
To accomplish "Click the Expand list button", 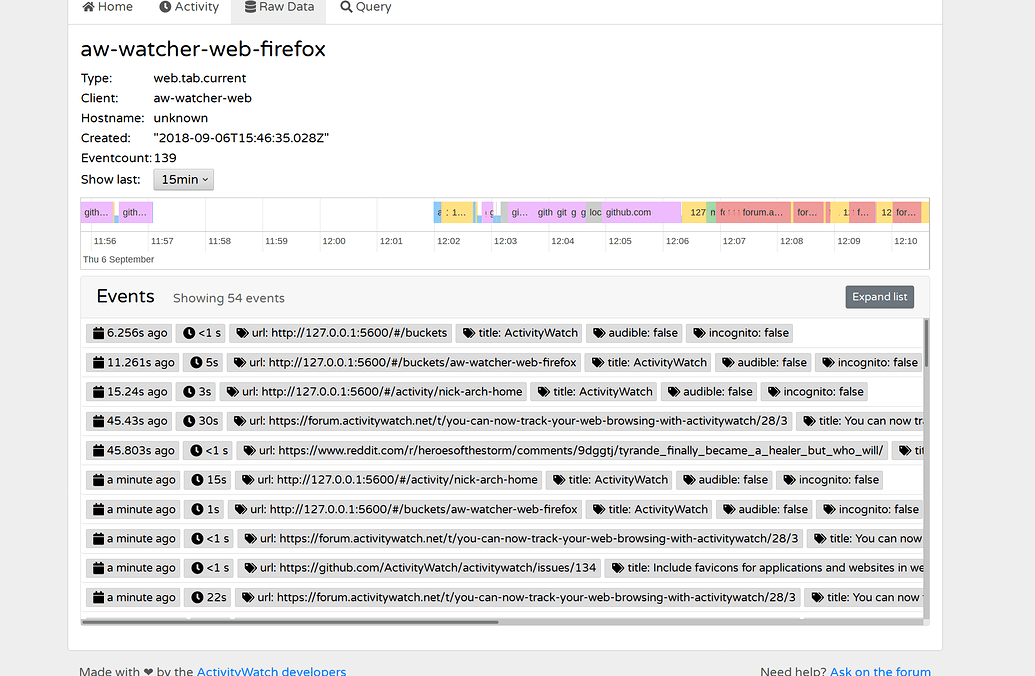I will coord(879,297).
